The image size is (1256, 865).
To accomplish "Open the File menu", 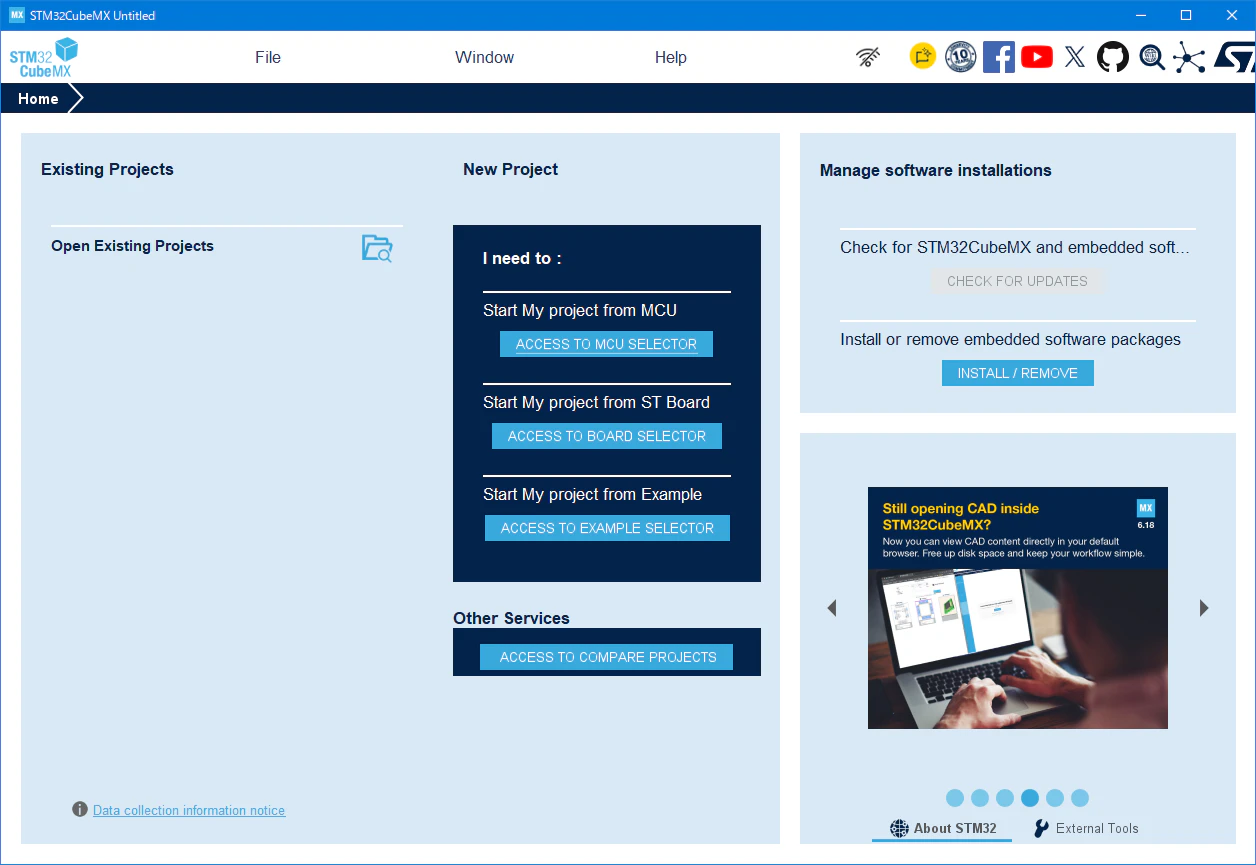I will 268,57.
